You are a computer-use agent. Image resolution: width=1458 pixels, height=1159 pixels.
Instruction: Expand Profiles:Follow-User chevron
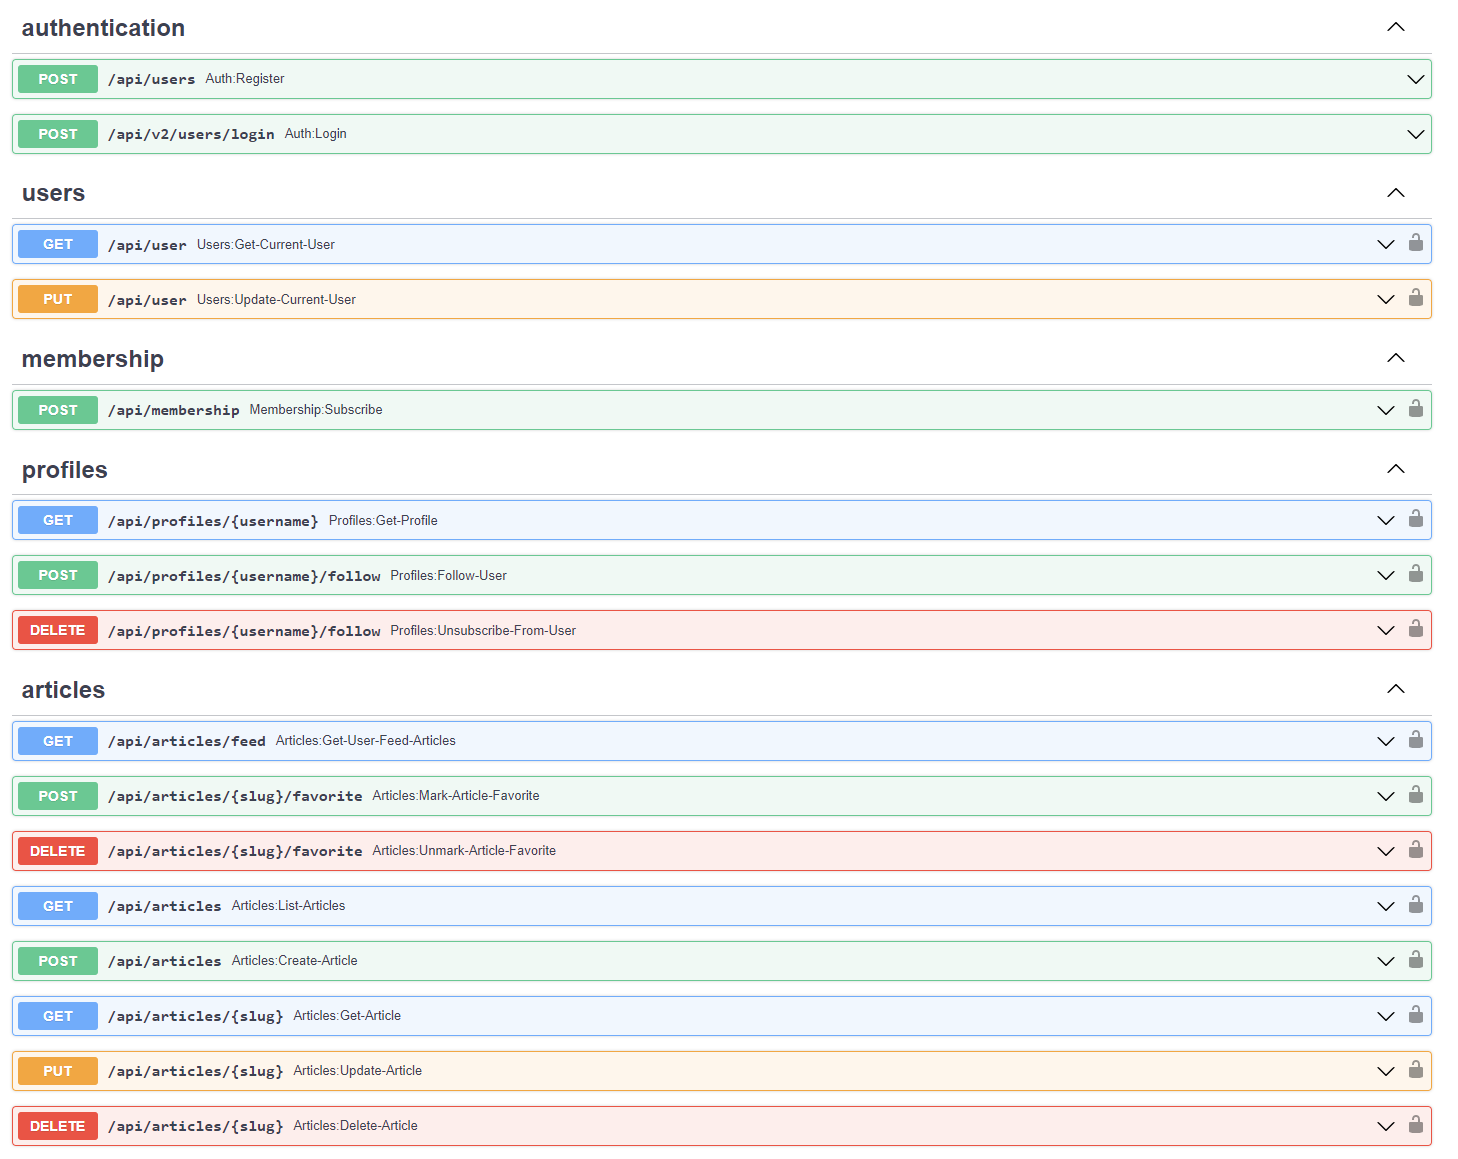point(1386,575)
